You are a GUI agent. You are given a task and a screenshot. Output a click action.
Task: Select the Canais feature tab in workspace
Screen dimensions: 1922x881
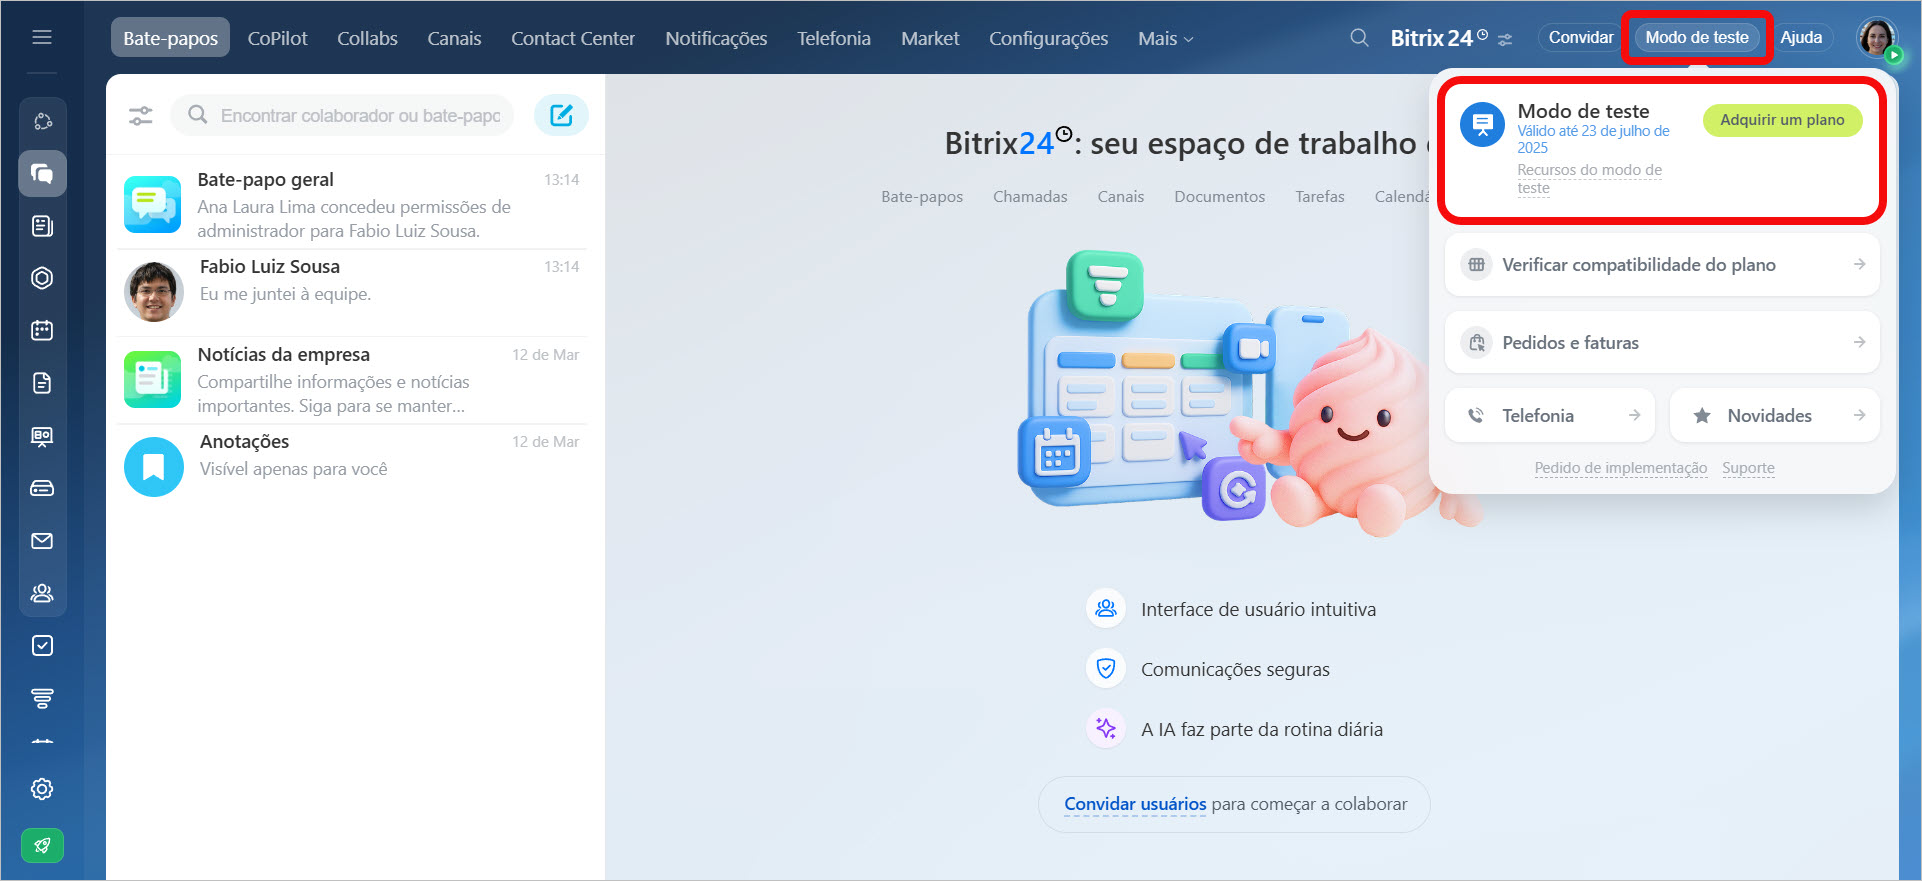[x=1120, y=197]
